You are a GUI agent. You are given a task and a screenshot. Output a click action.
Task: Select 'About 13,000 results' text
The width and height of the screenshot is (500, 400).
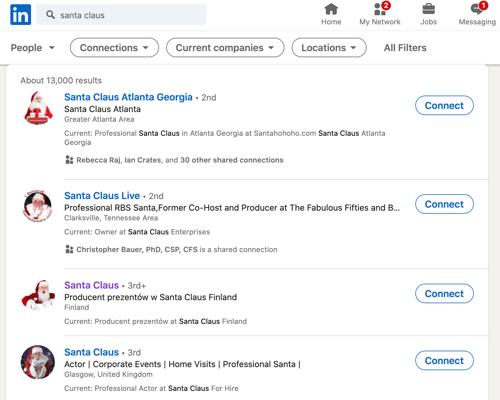coord(61,80)
